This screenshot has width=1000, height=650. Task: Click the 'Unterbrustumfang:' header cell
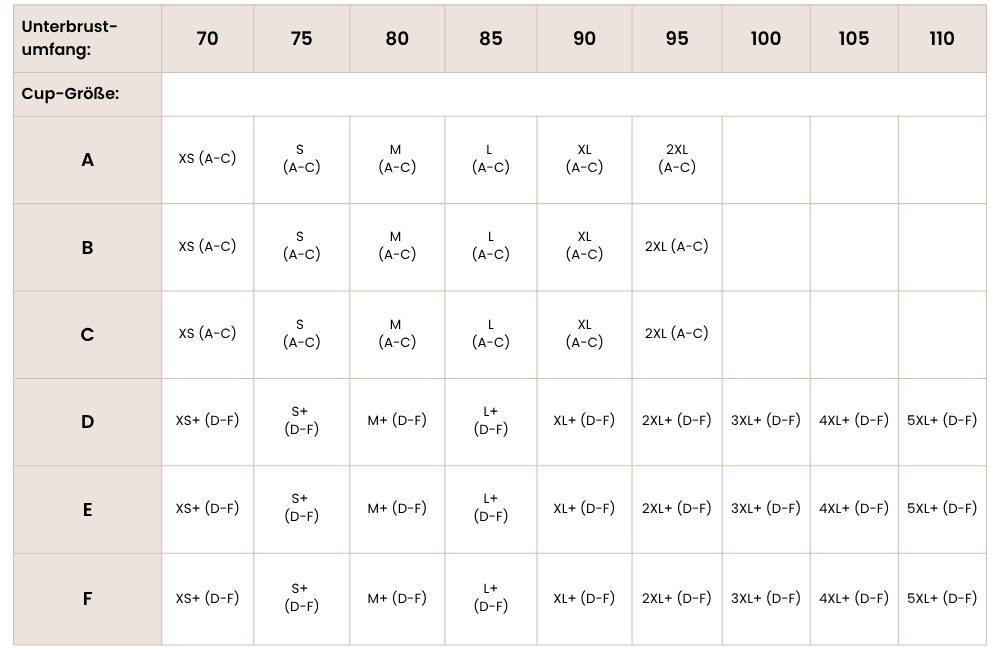click(87, 38)
